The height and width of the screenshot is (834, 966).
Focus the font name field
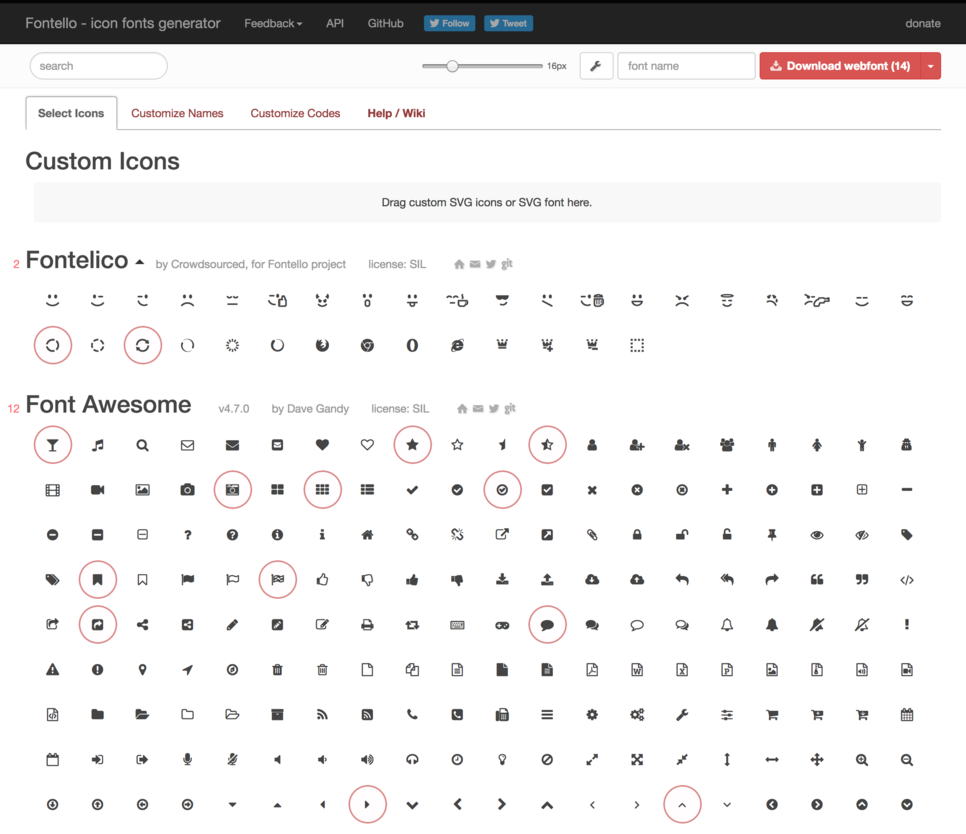[686, 66]
